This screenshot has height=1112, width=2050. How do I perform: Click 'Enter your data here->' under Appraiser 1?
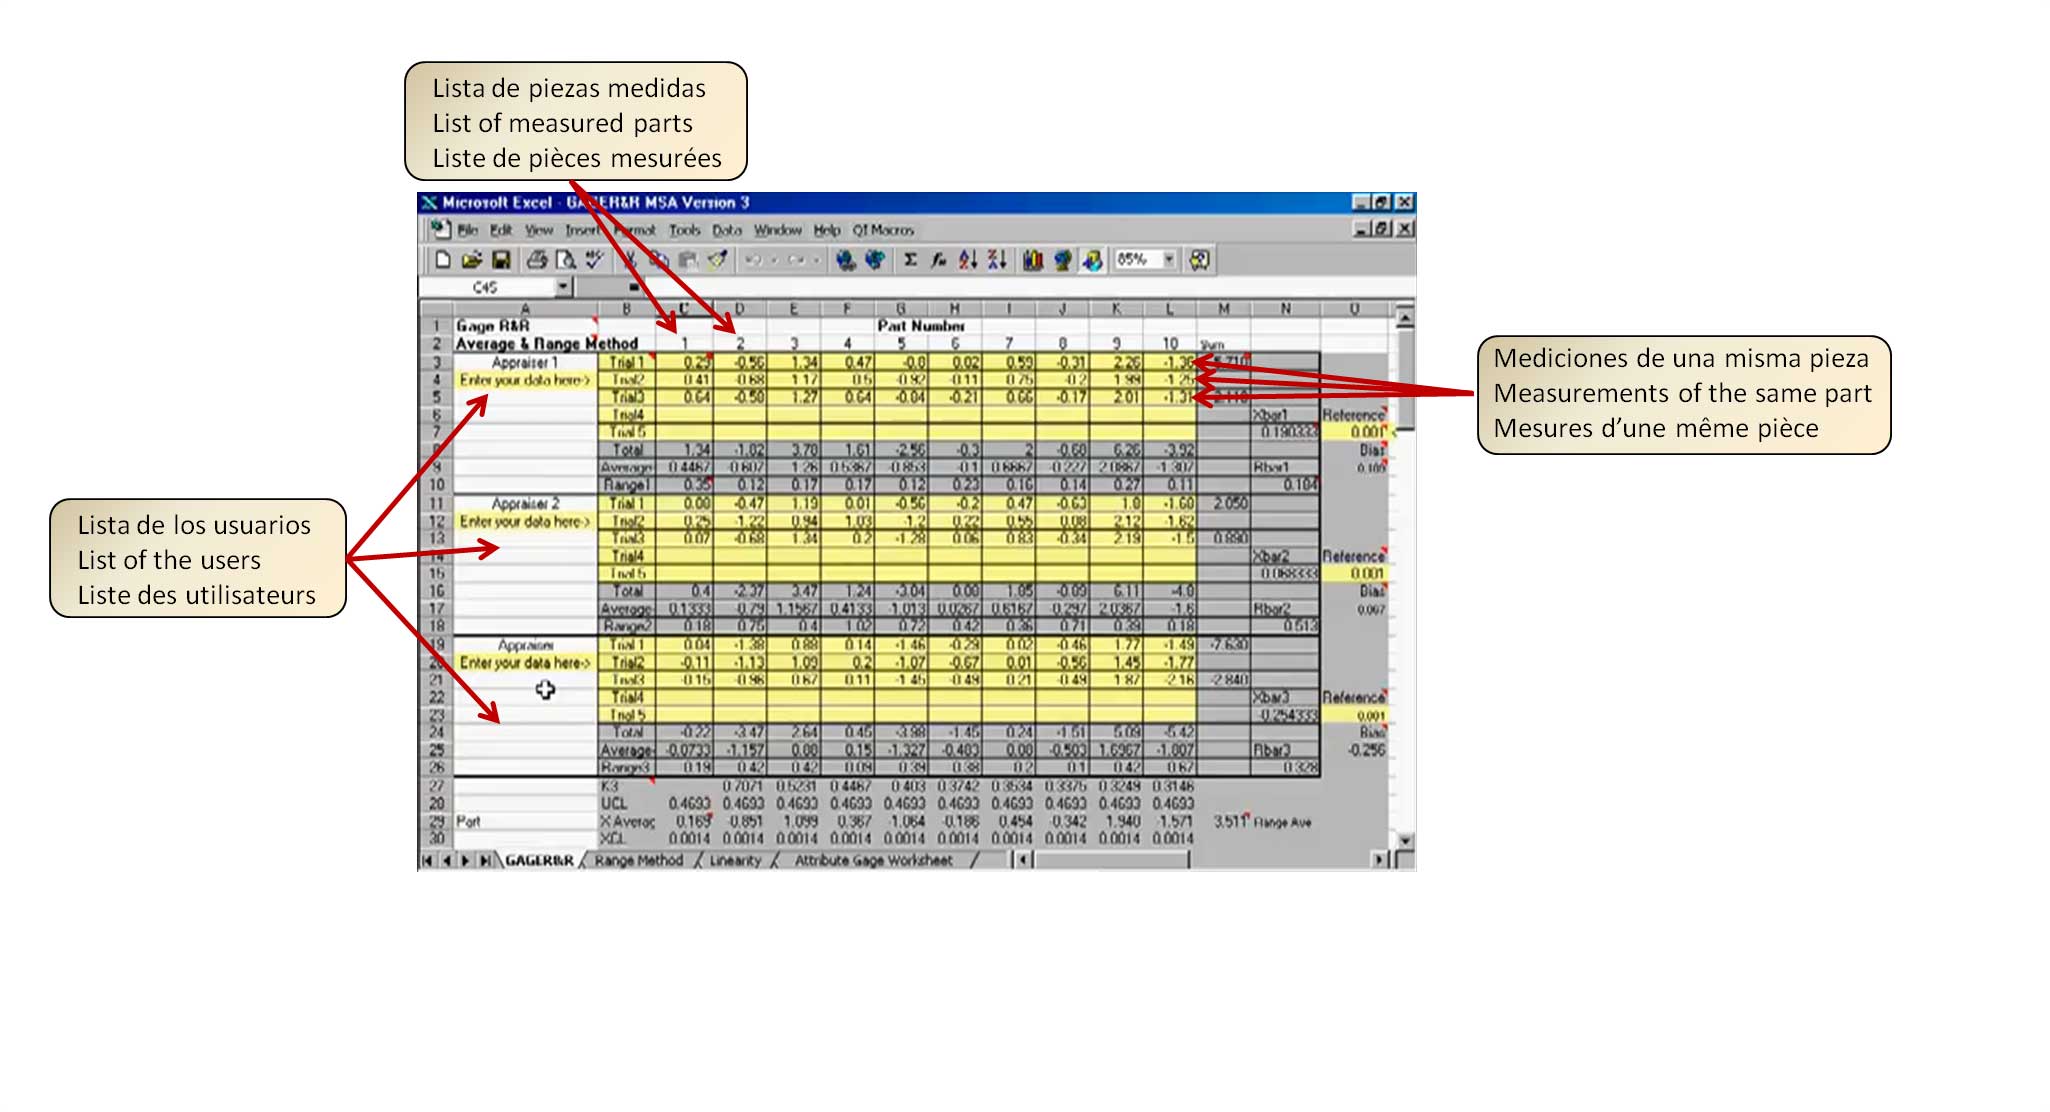coord(525,380)
